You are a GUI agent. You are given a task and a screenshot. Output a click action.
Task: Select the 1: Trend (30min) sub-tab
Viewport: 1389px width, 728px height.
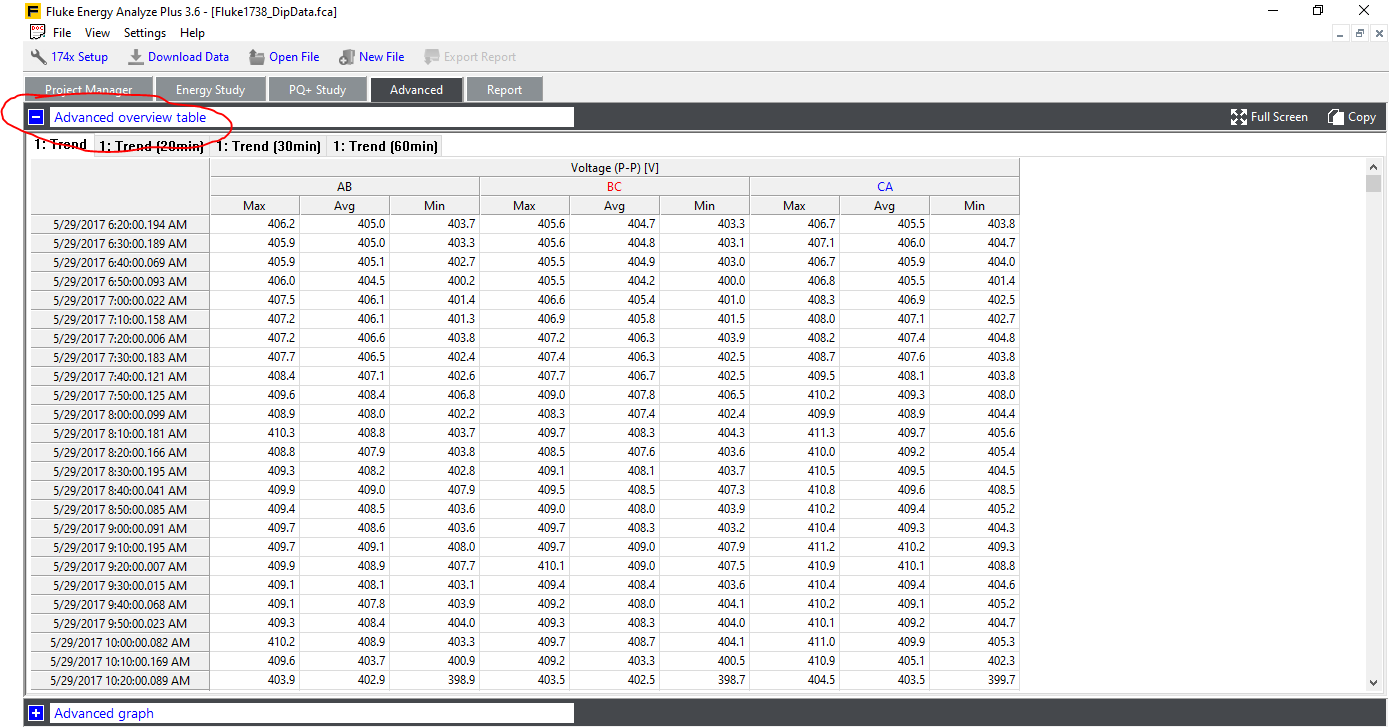[x=268, y=146]
